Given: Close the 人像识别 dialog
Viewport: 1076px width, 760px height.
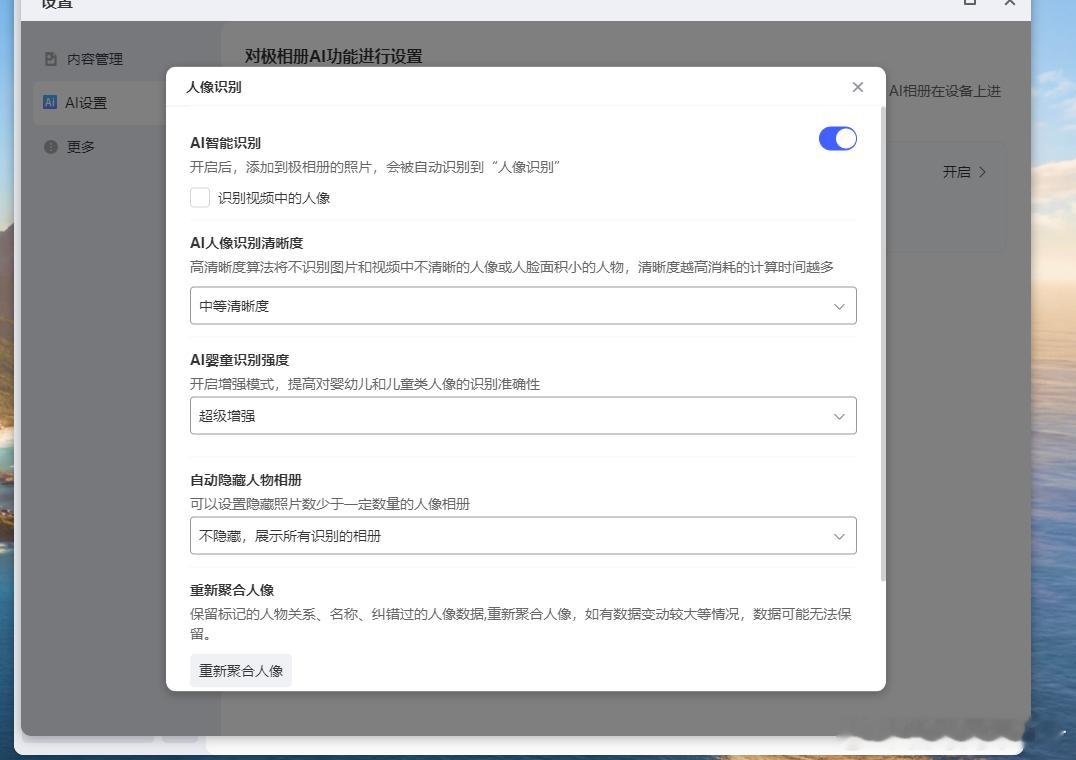Looking at the screenshot, I should coord(857,87).
